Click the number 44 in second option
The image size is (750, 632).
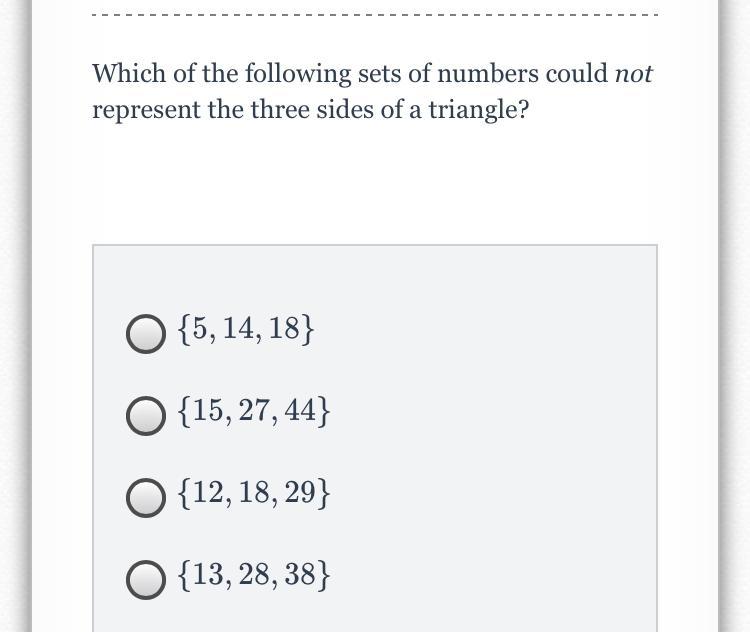point(300,411)
